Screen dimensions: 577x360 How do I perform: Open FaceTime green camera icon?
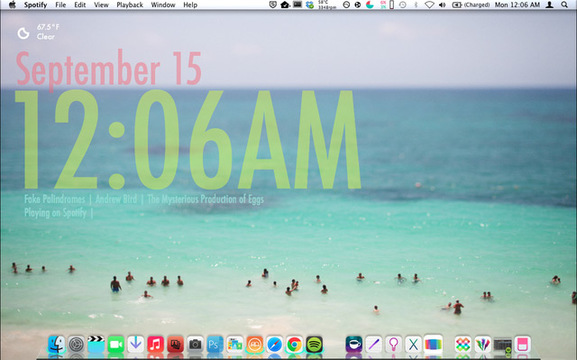coord(116,345)
